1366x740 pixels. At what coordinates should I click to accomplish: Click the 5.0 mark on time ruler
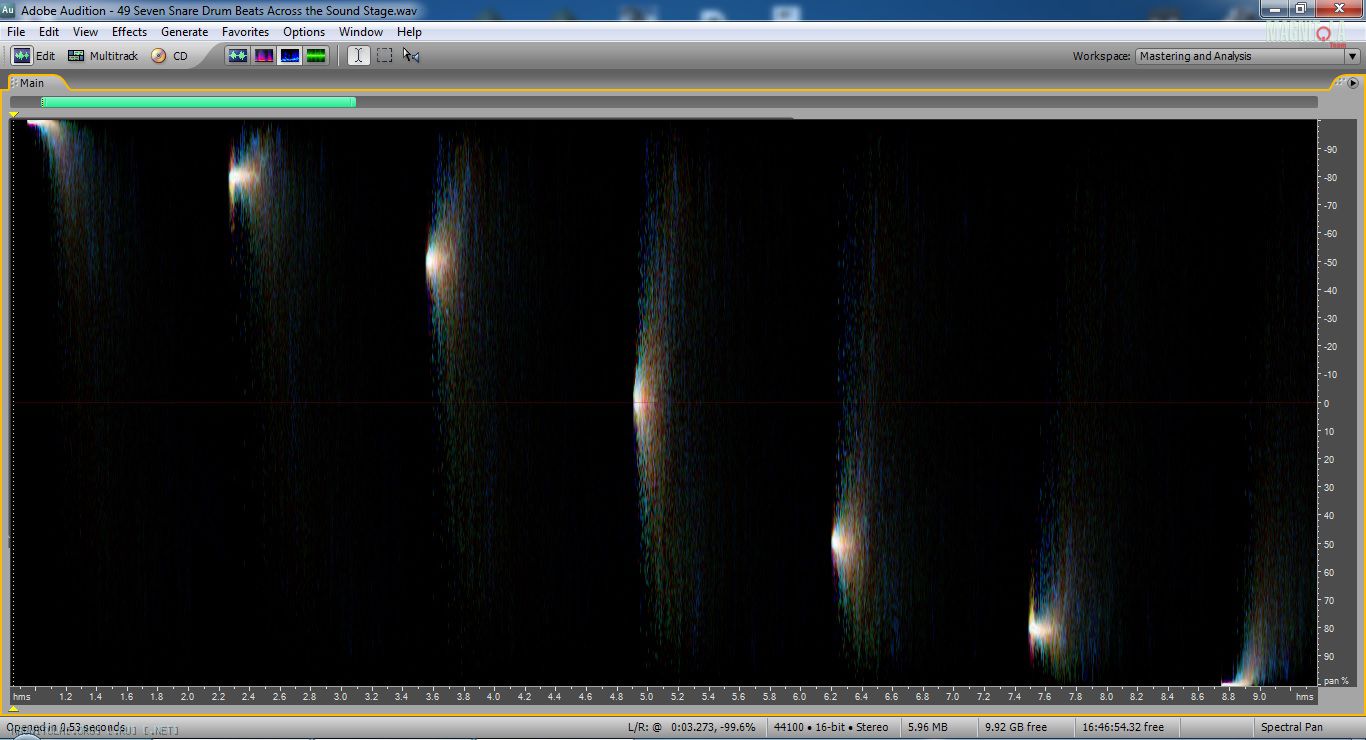[x=647, y=696]
